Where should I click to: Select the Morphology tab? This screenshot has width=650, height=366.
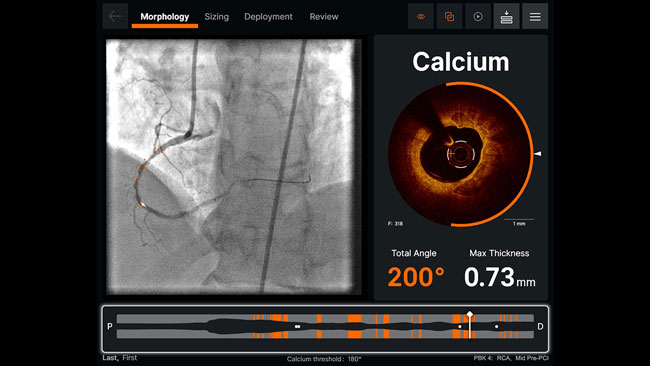[165, 17]
